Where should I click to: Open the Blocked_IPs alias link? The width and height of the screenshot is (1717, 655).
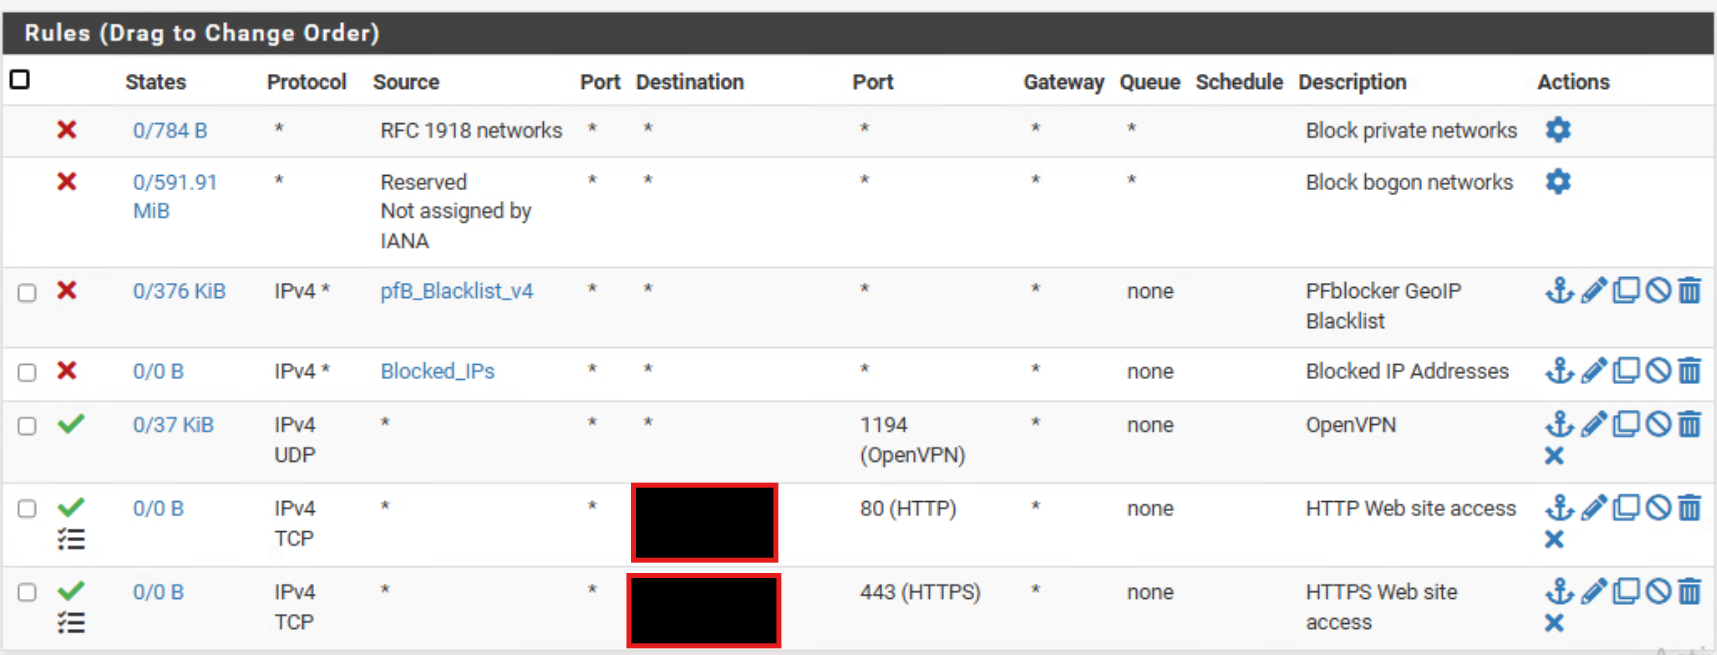pyautogui.click(x=437, y=371)
